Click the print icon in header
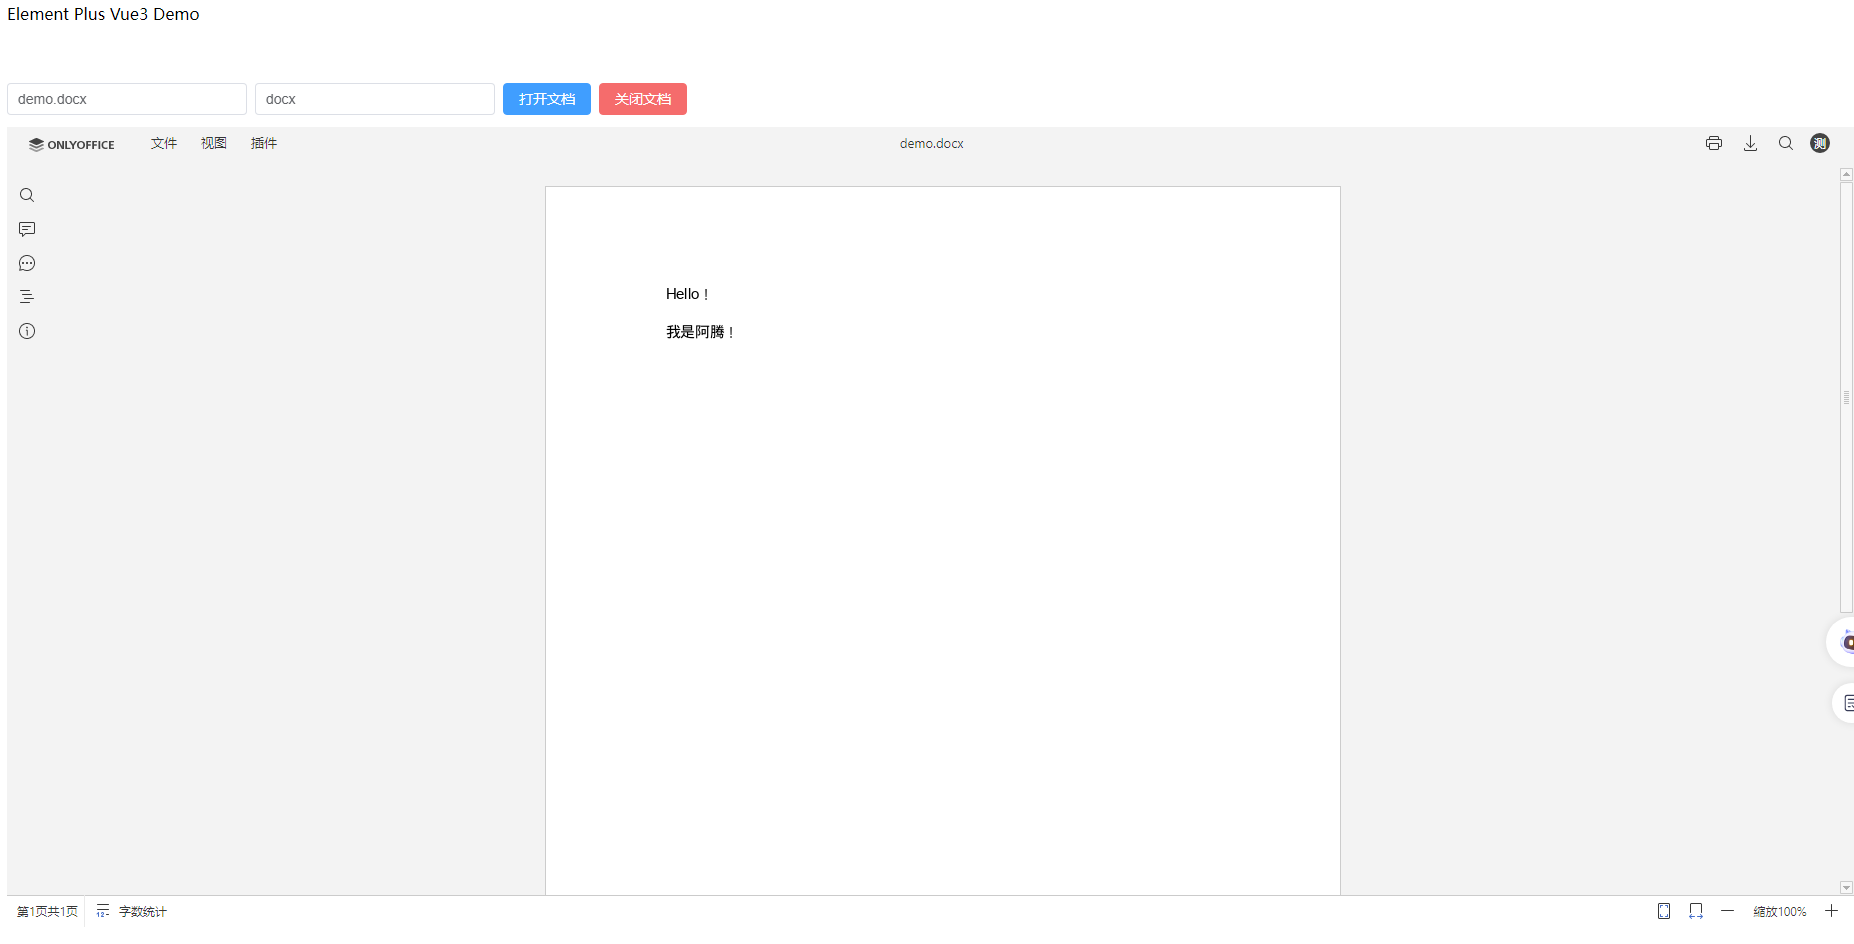The image size is (1854, 944). tap(1714, 143)
